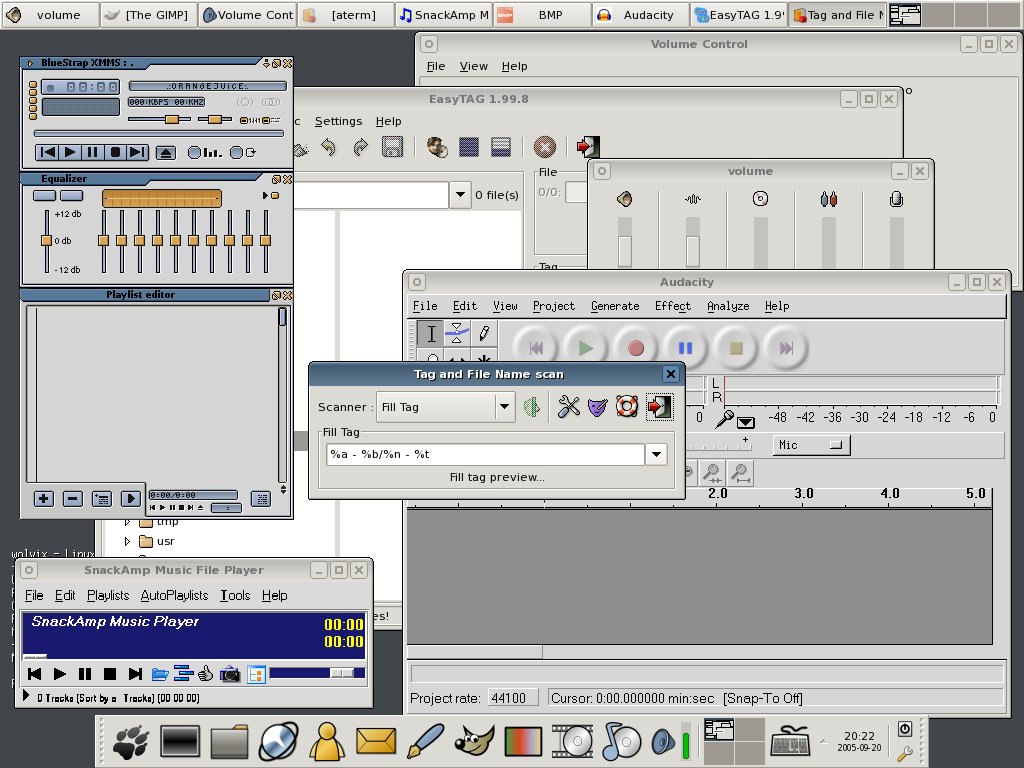Click the exit door icon in the scanner dialog
Viewport: 1024px width, 768px height.
659,407
